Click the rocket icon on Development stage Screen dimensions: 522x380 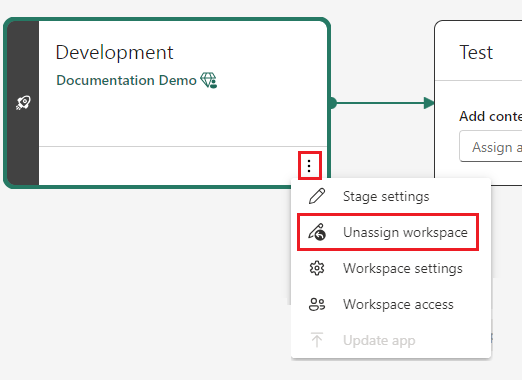[x=23, y=103]
